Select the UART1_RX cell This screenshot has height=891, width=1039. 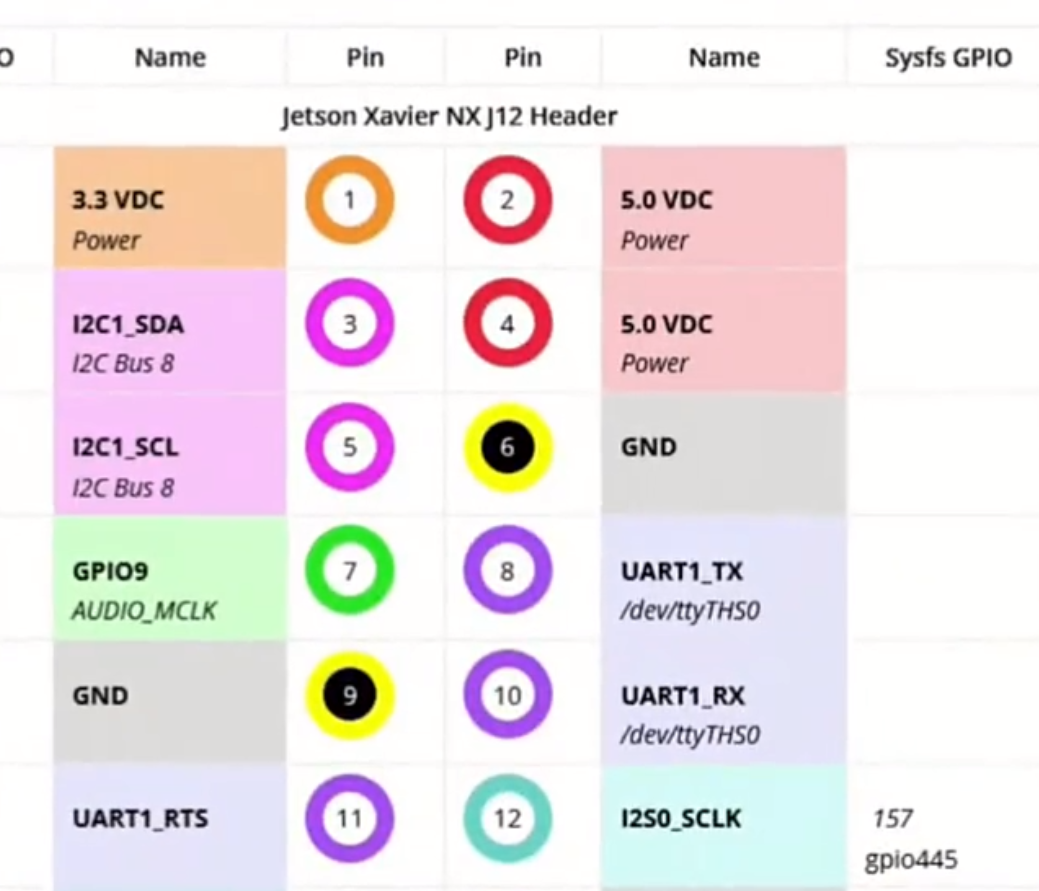(724, 702)
